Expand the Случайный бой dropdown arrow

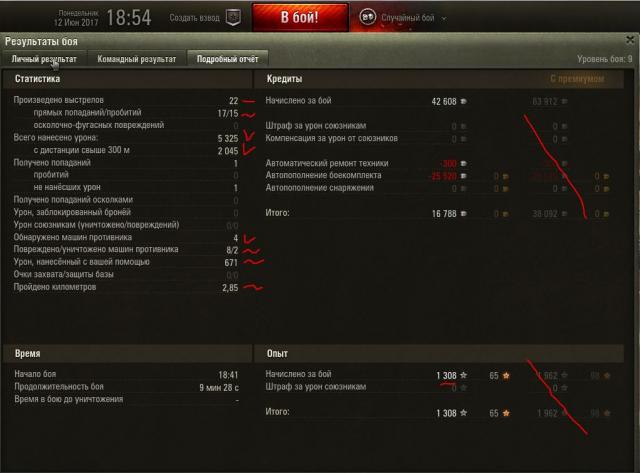444,18
